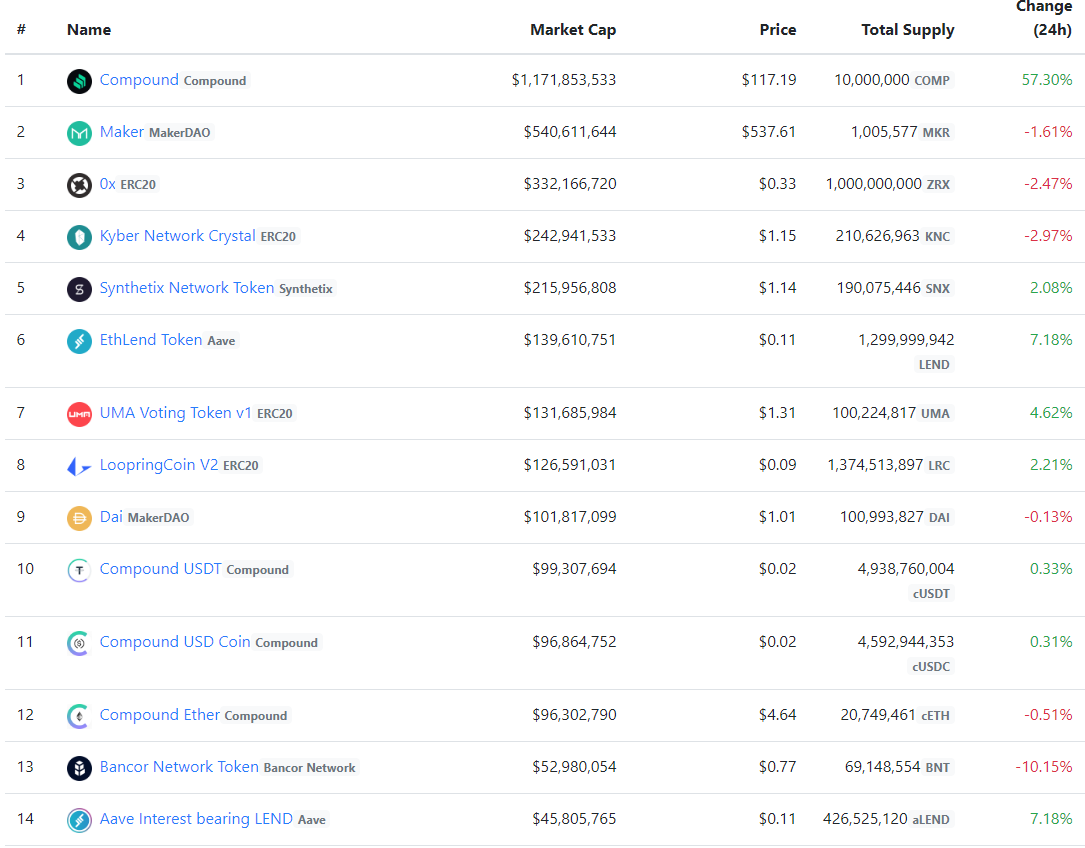This screenshot has height=848, width=1085.
Task: Open the Compound USD Coin link
Action: click(x=175, y=642)
